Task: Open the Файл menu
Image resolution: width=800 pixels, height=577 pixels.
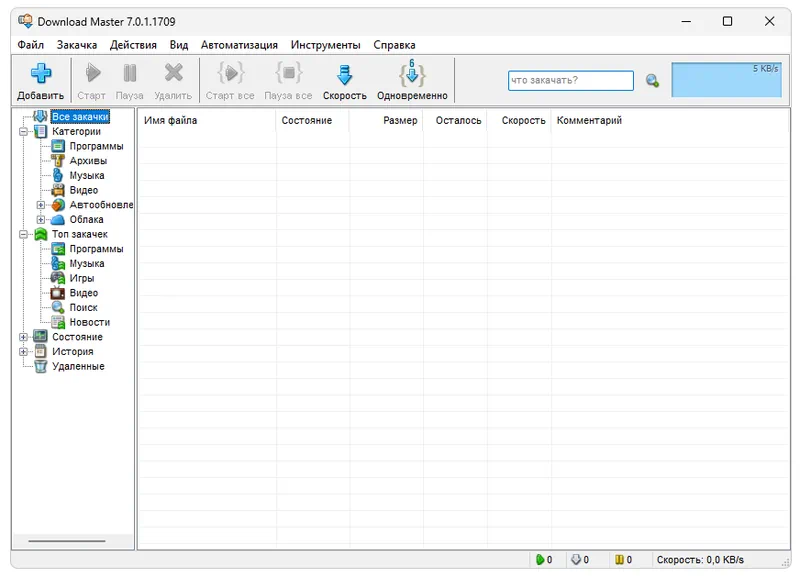Action: [x=31, y=45]
